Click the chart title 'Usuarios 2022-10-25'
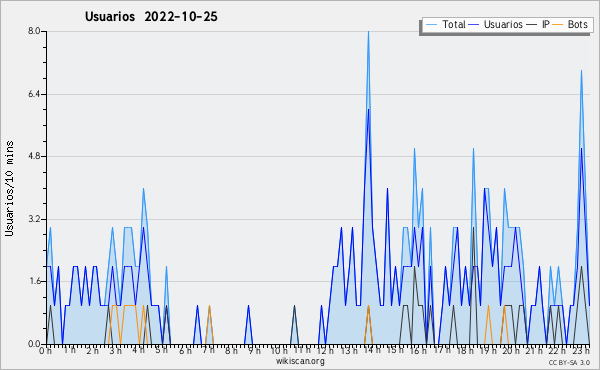600x370 pixels. pos(151,17)
